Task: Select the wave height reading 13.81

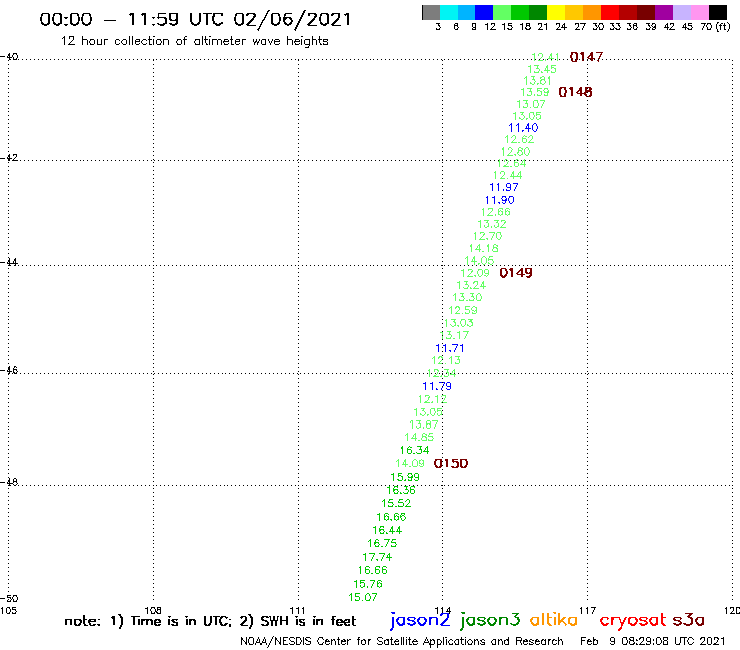Action: (538, 81)
